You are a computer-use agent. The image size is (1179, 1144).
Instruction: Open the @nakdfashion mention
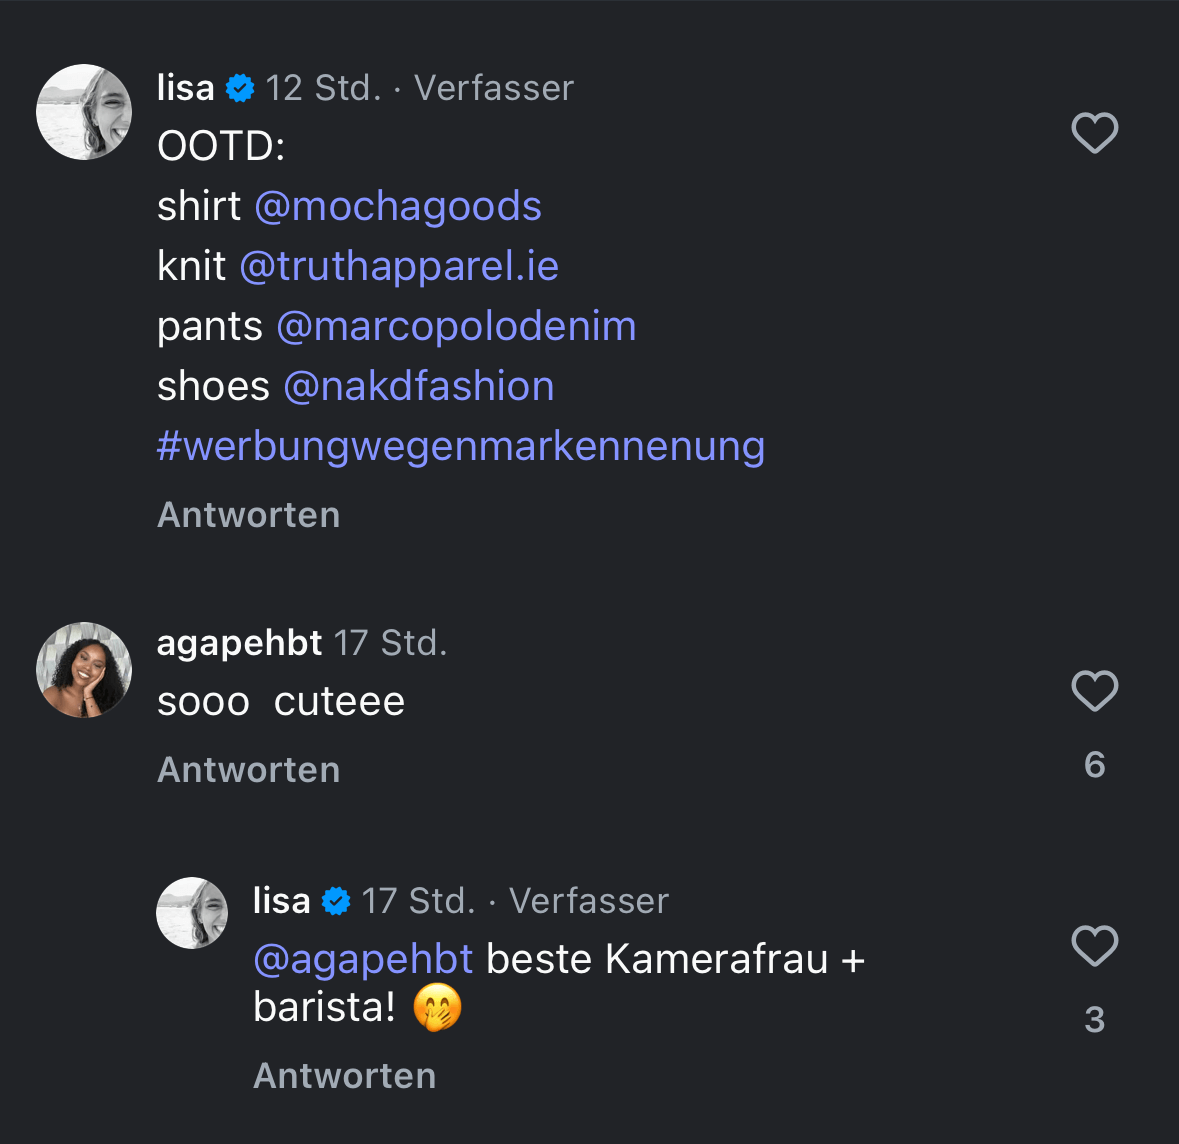click(x=419, y=386)
